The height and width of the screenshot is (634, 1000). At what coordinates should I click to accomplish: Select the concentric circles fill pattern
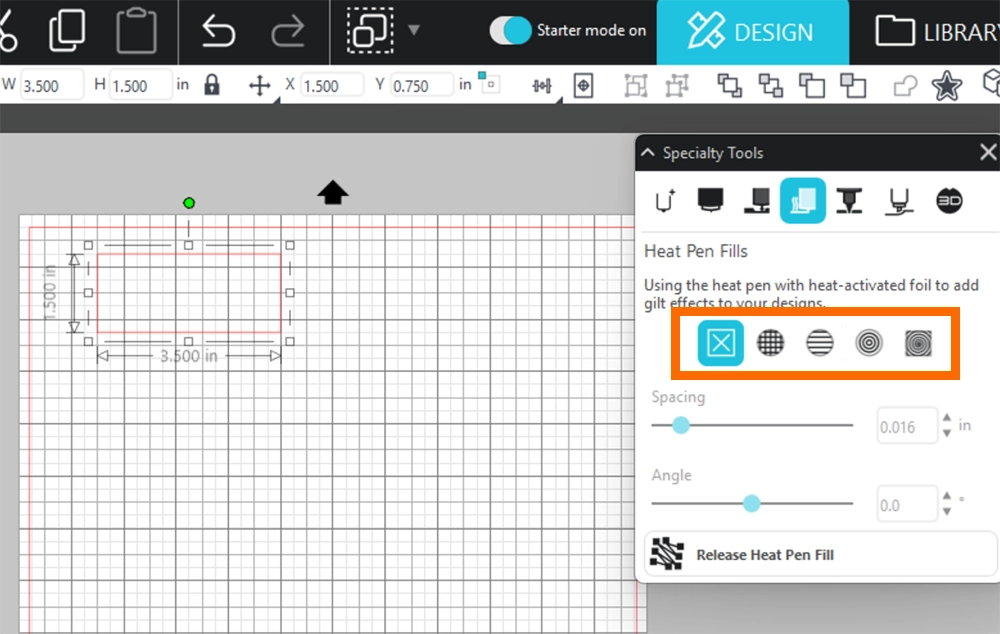pyautogui.click(x=869, y=344)
